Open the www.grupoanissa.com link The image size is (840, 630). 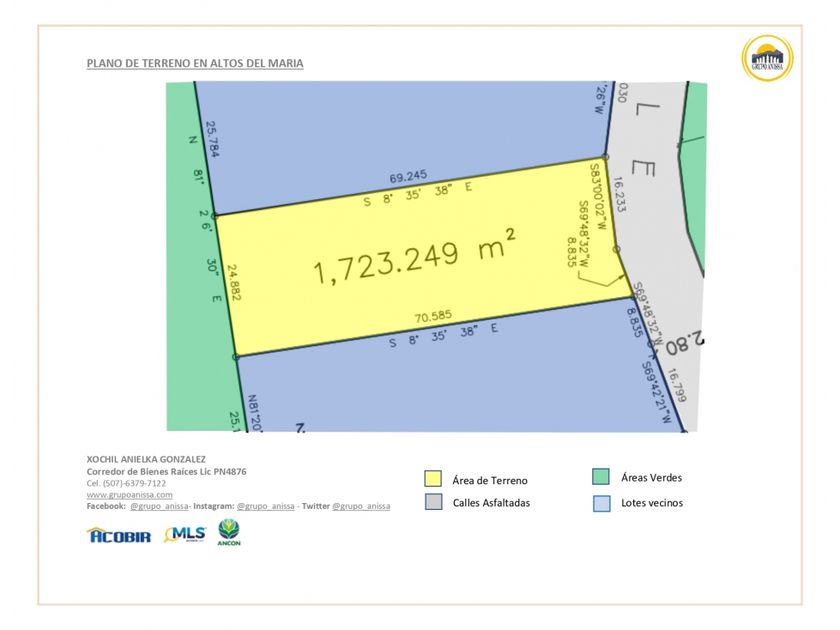click(x=130, y=495)
